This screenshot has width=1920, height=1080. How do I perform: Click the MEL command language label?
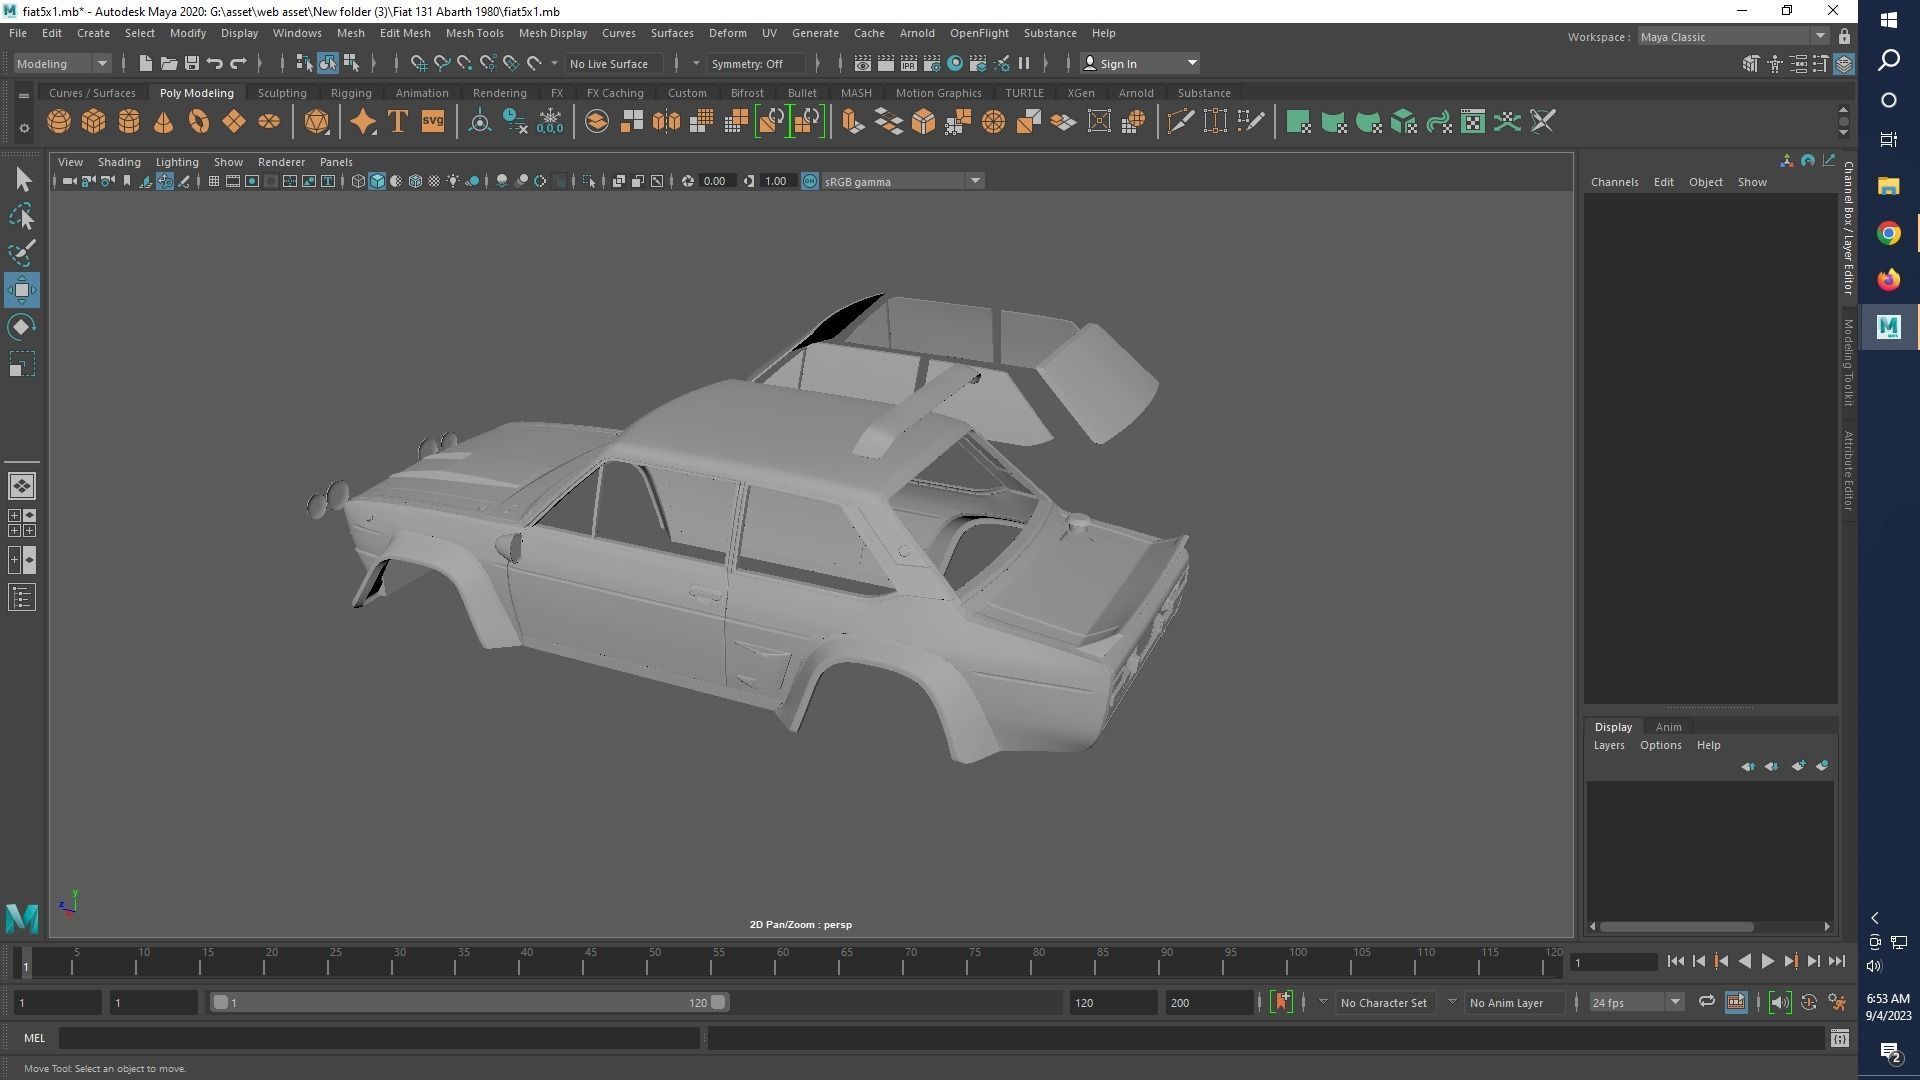34,1038
